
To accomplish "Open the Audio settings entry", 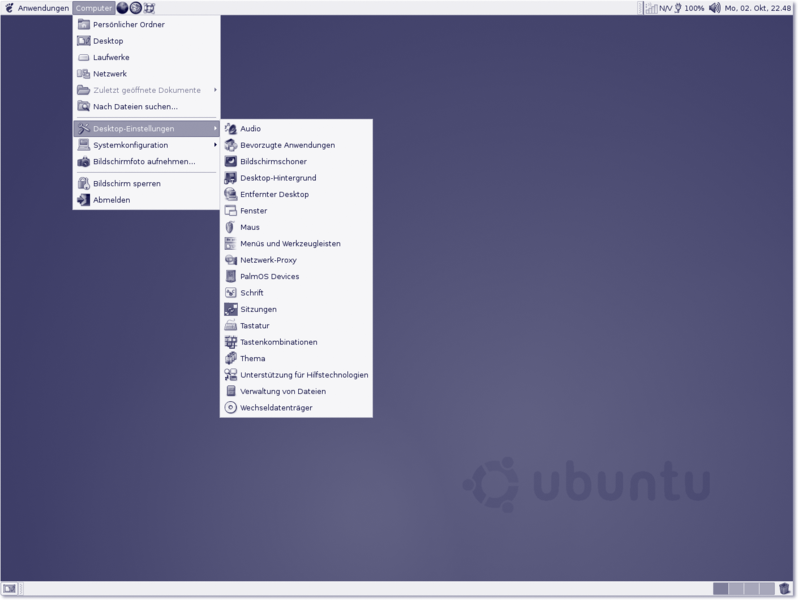I will coord(250,129).
